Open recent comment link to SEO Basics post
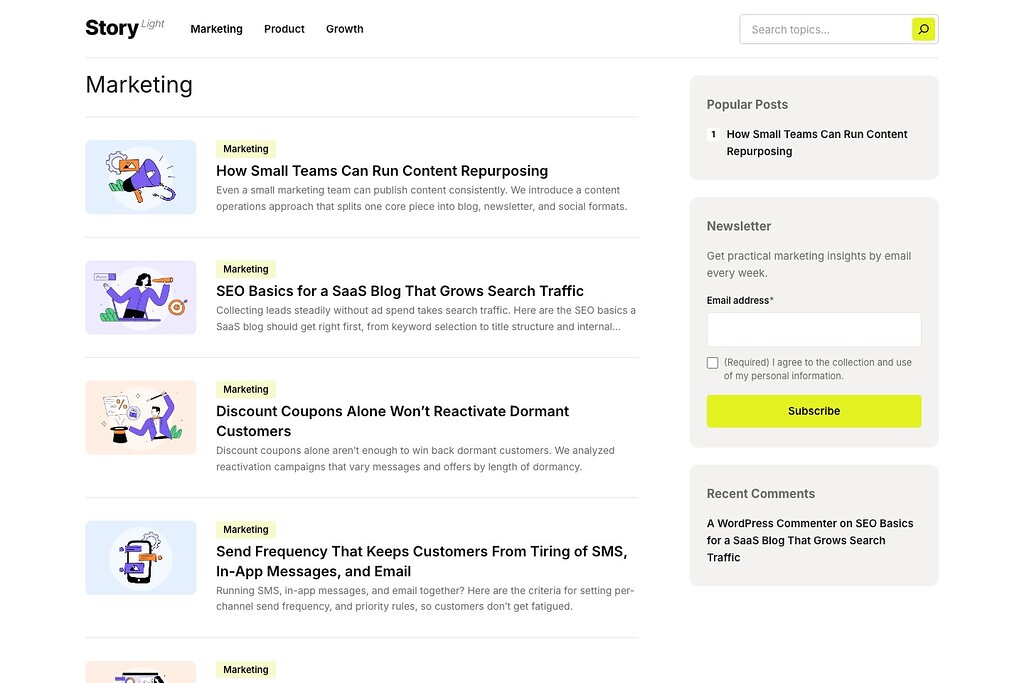This screenshot has height=683, width=1024. [x=810, y=541]
